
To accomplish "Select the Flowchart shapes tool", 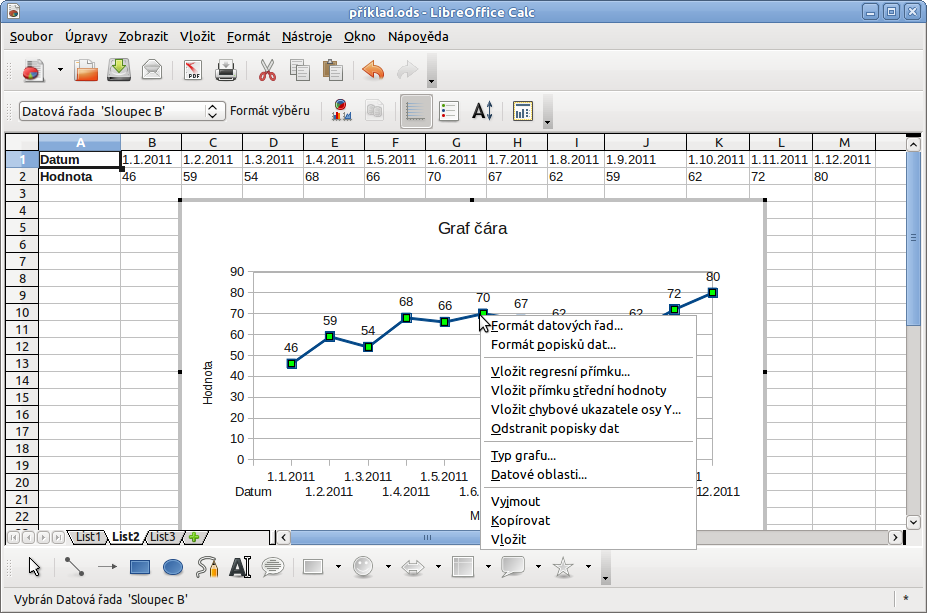I will (x=463, y=566).
